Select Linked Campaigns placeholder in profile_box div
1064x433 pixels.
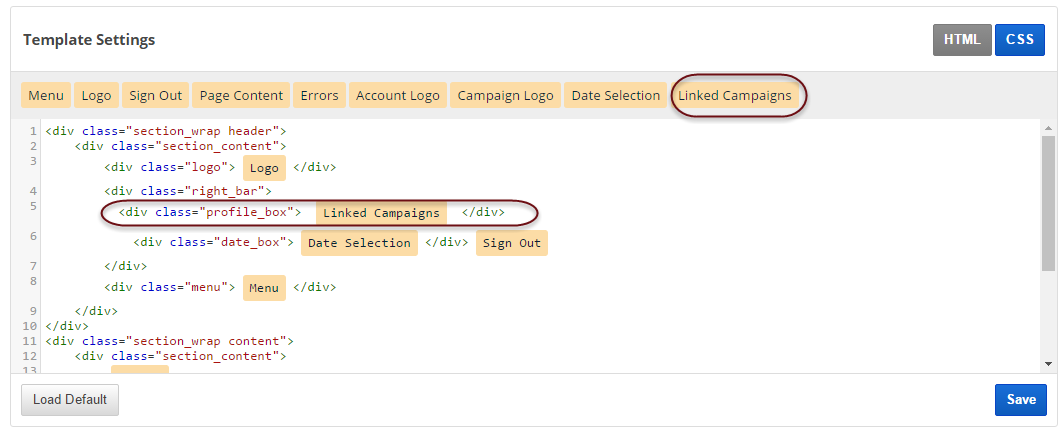pyautogui.click(x=381, y=213)
